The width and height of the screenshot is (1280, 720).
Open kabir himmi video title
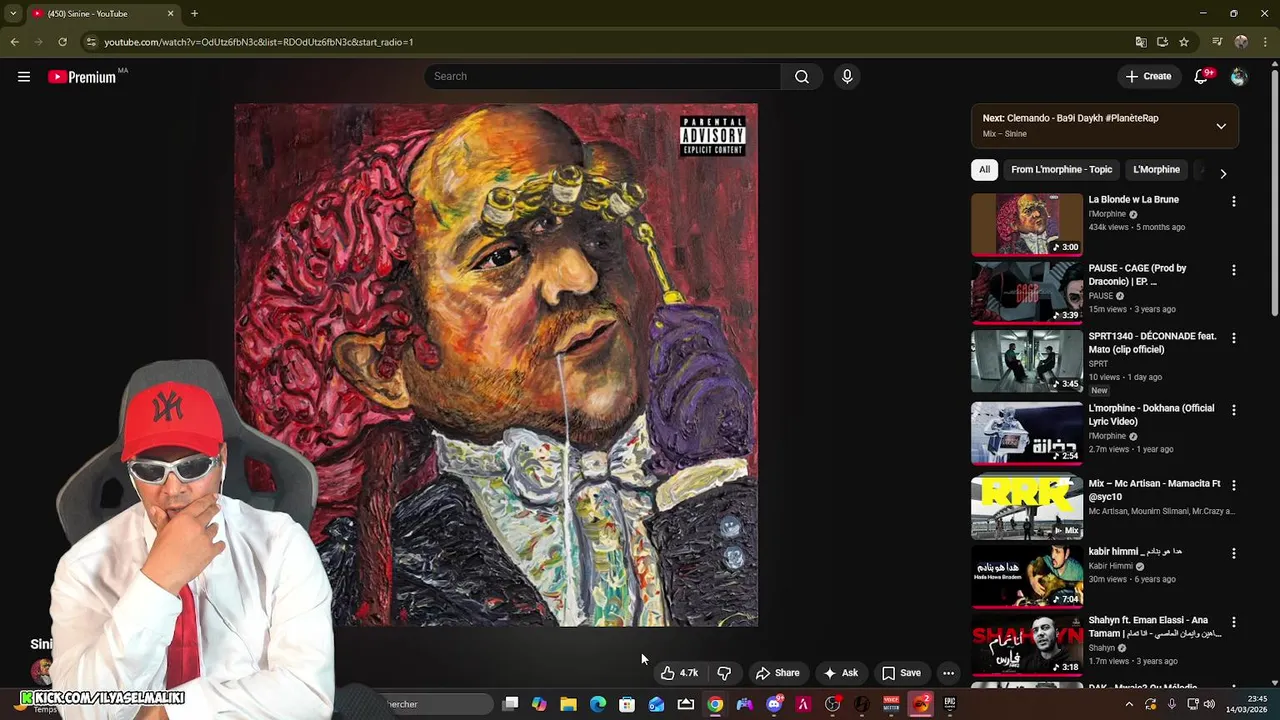pyautogui.click(x=1135, y=551)
